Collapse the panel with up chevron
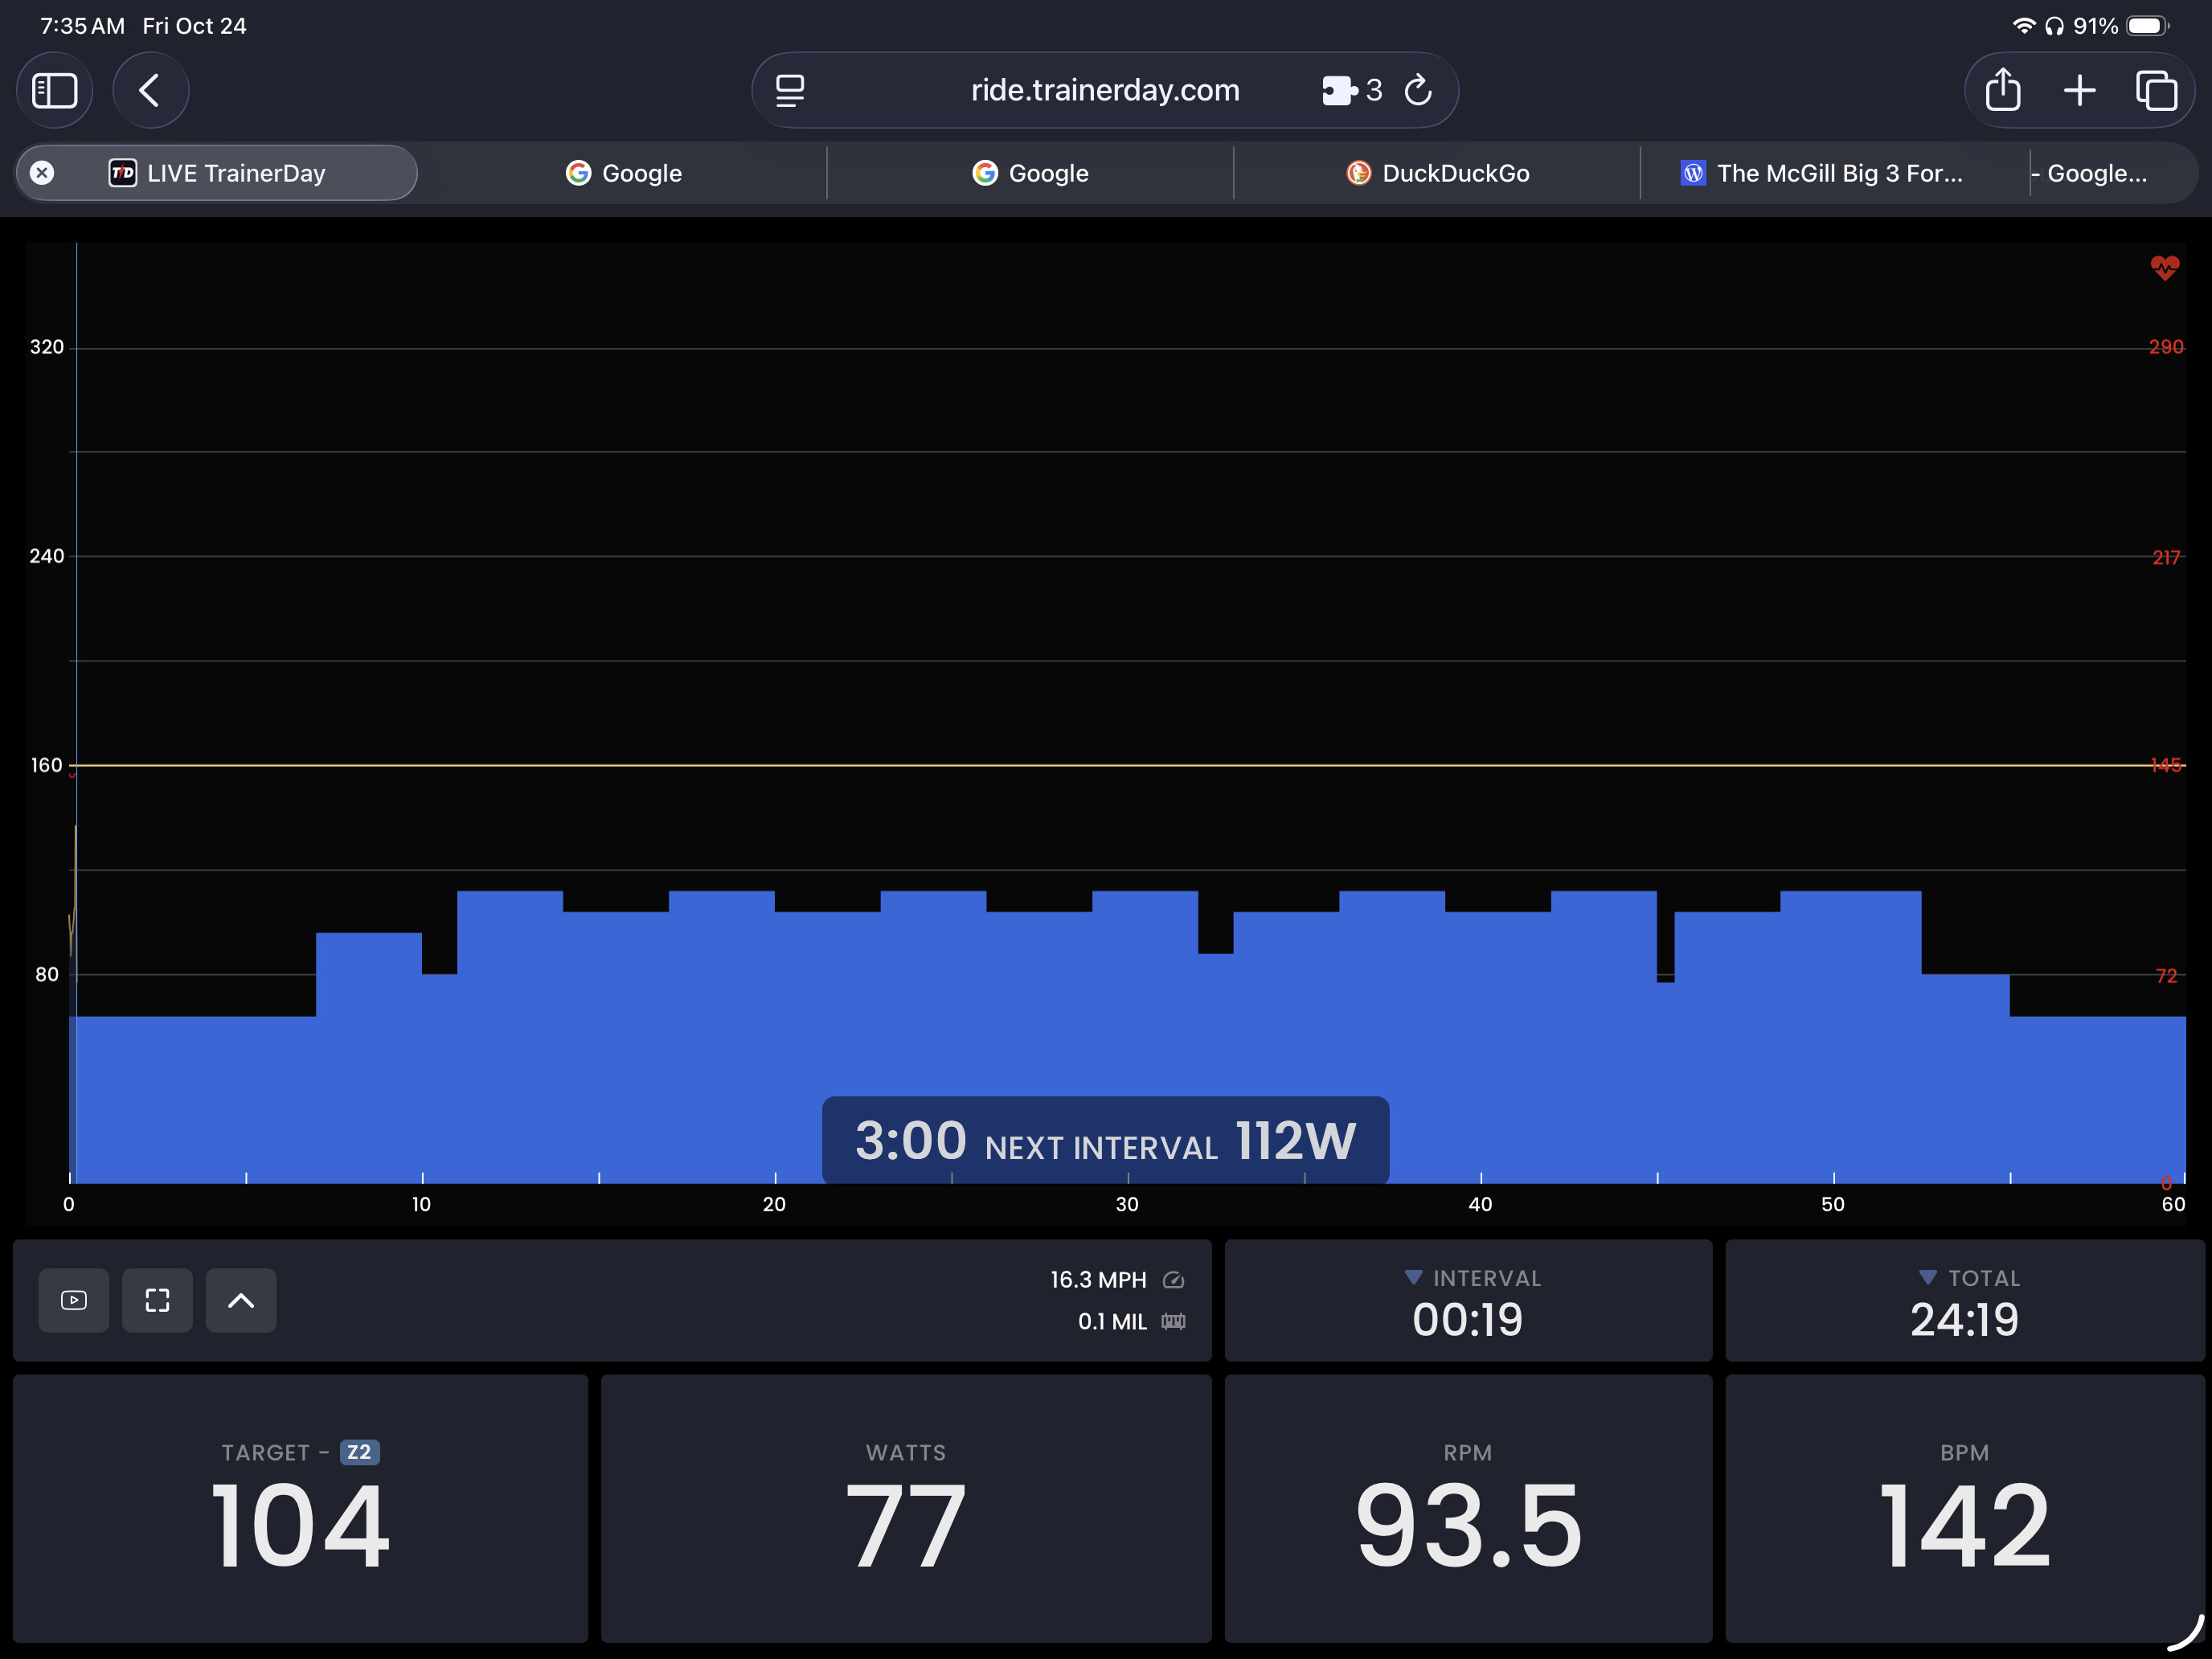Image resolution: width=2212 pixels, height=1659 pixels. [x=241, y=1300]
